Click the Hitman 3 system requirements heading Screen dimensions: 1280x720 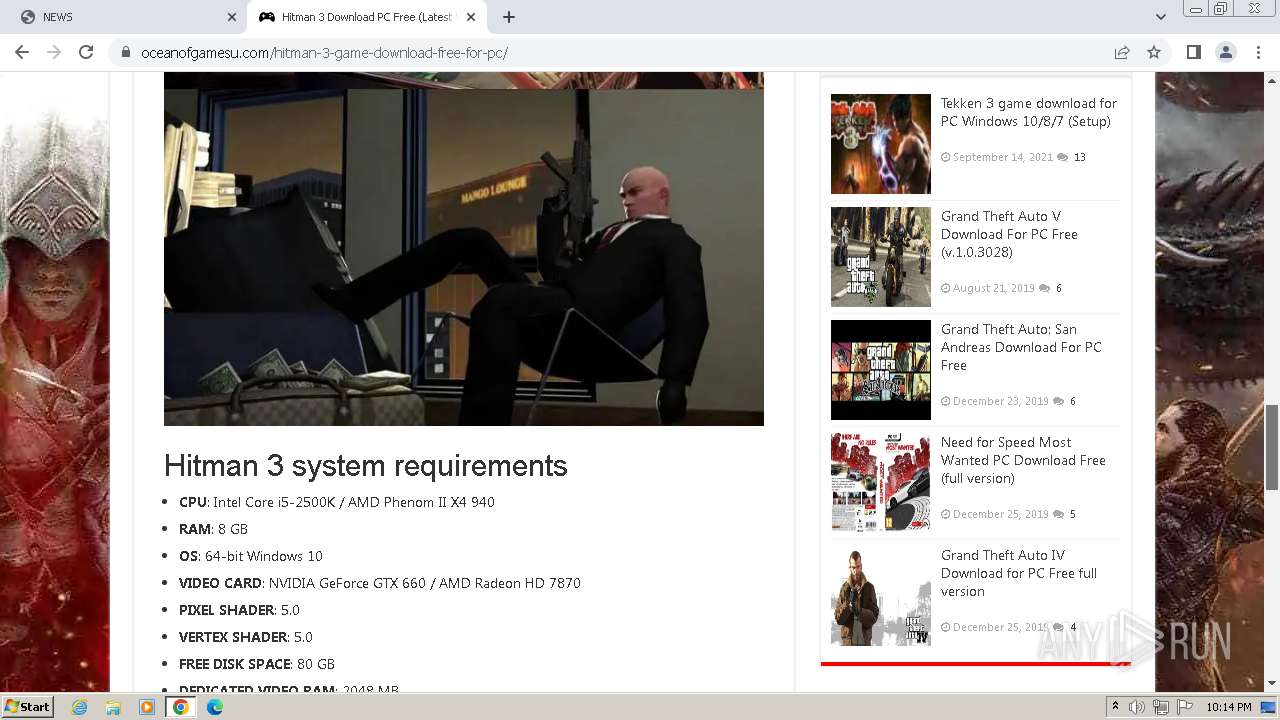tap(366, 466)
